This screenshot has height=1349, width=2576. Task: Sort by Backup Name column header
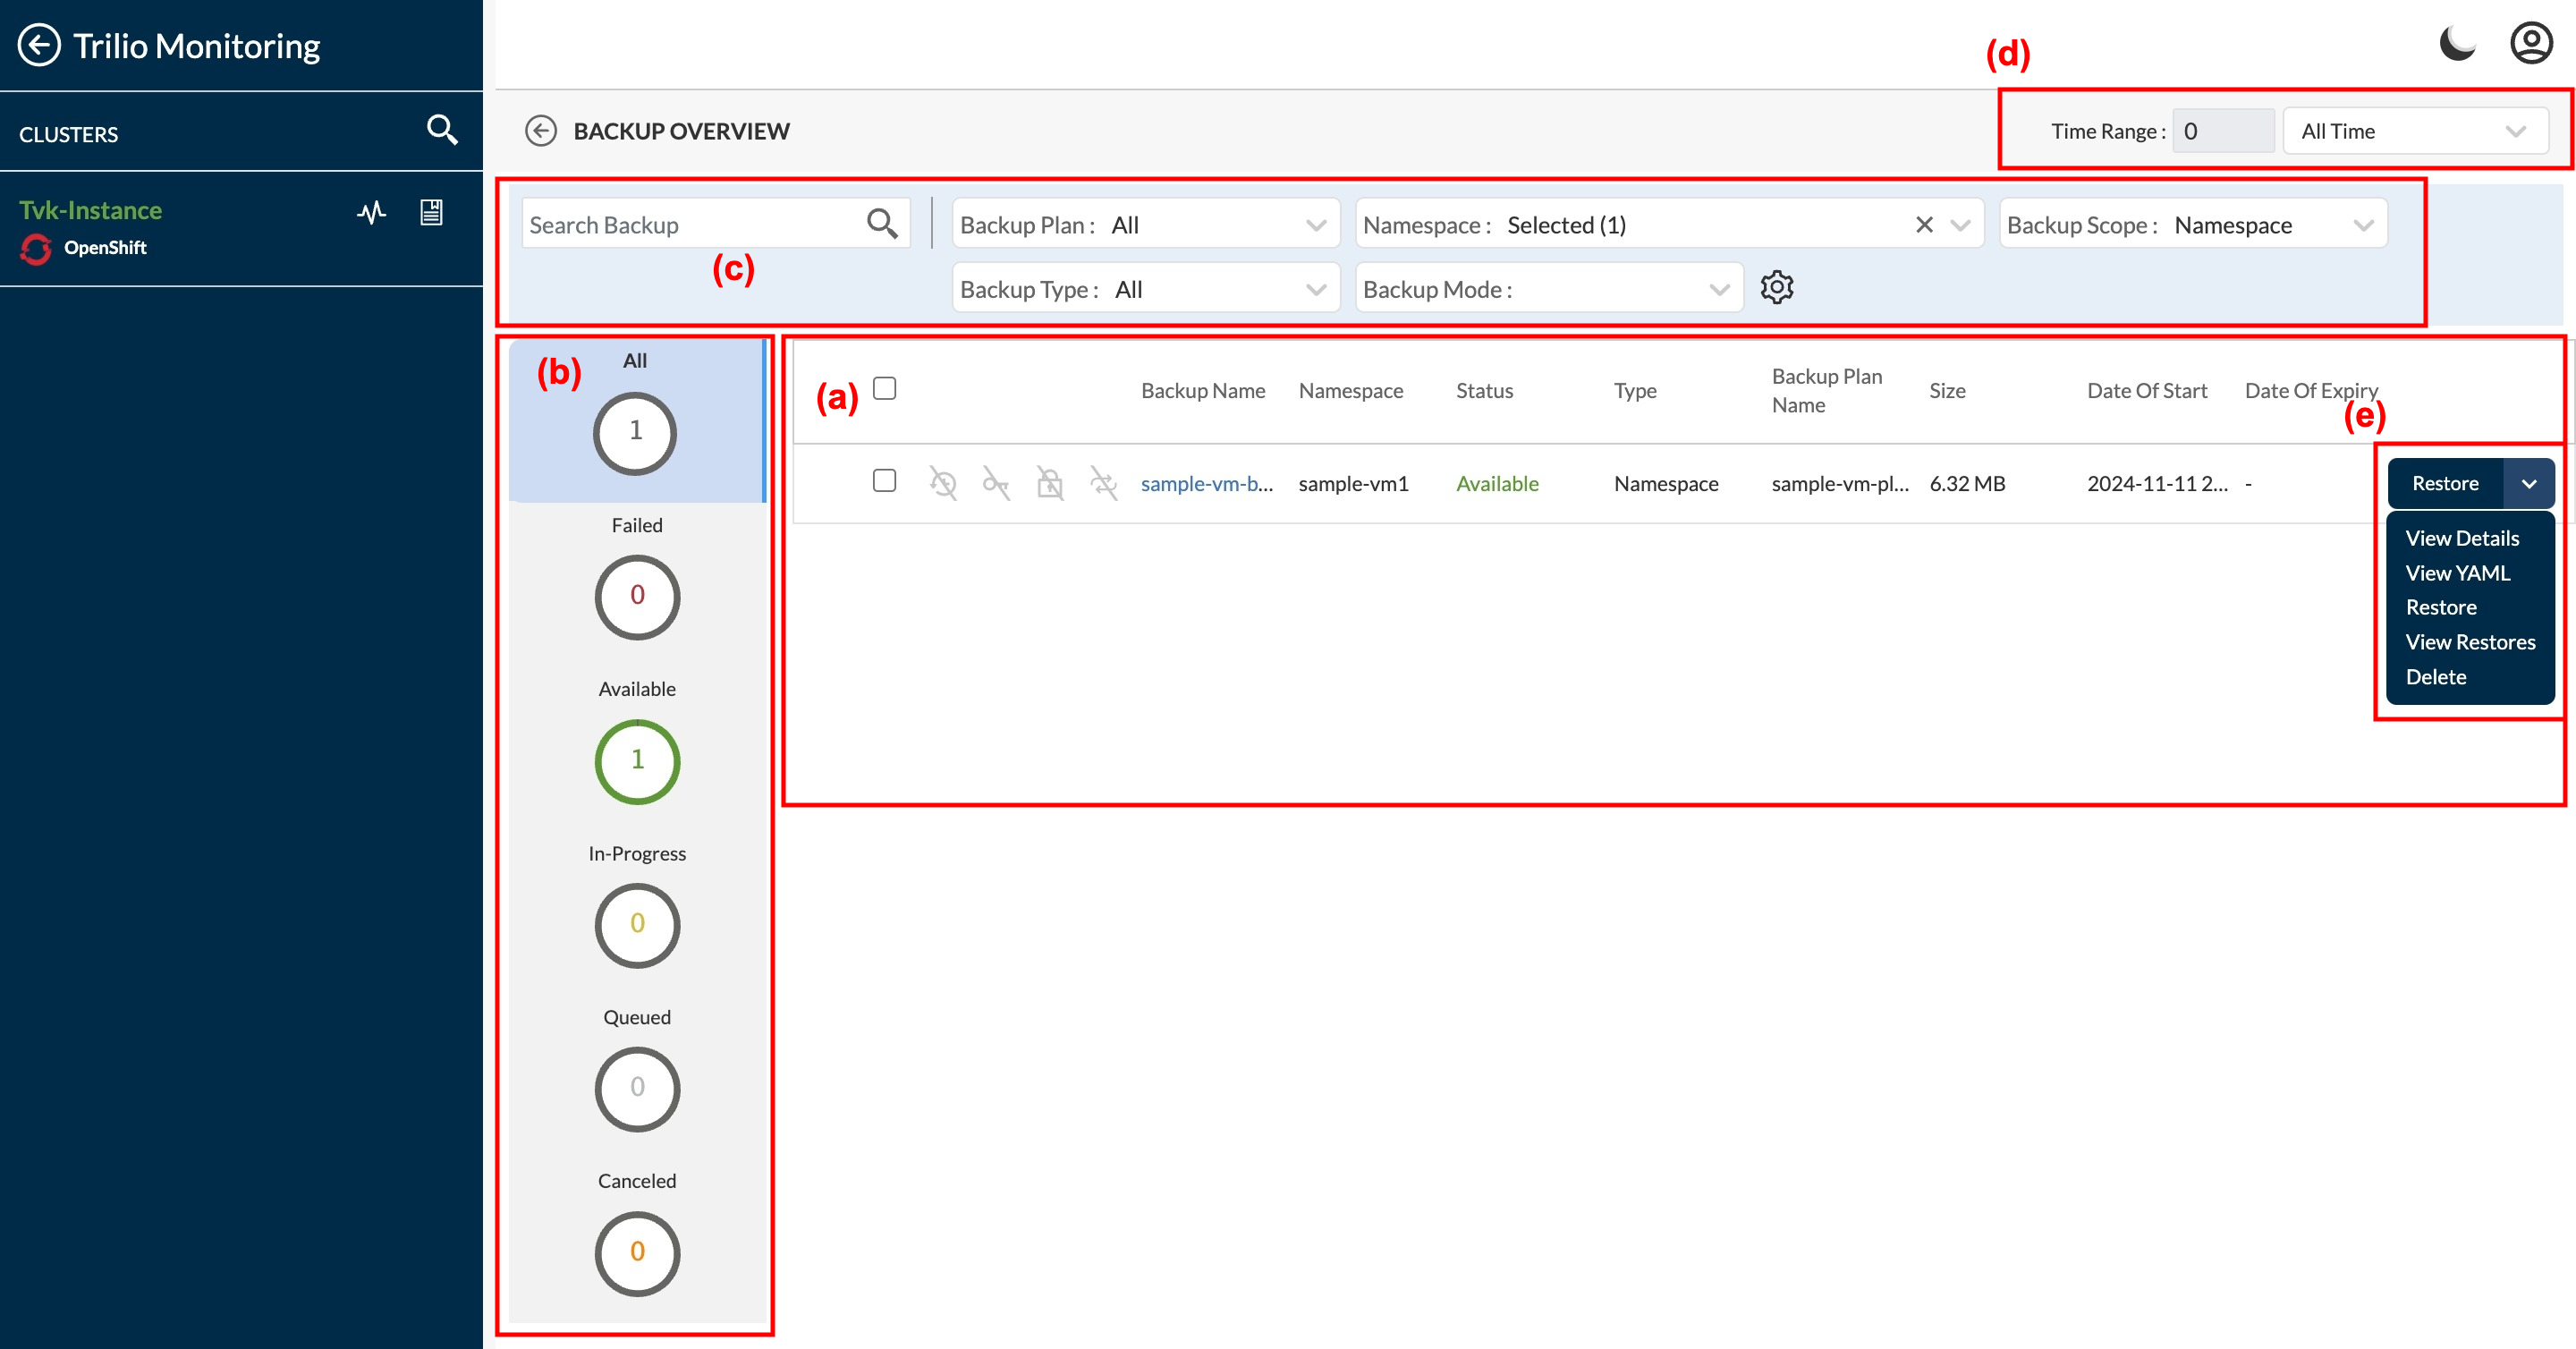click(x=1203, y=391)
